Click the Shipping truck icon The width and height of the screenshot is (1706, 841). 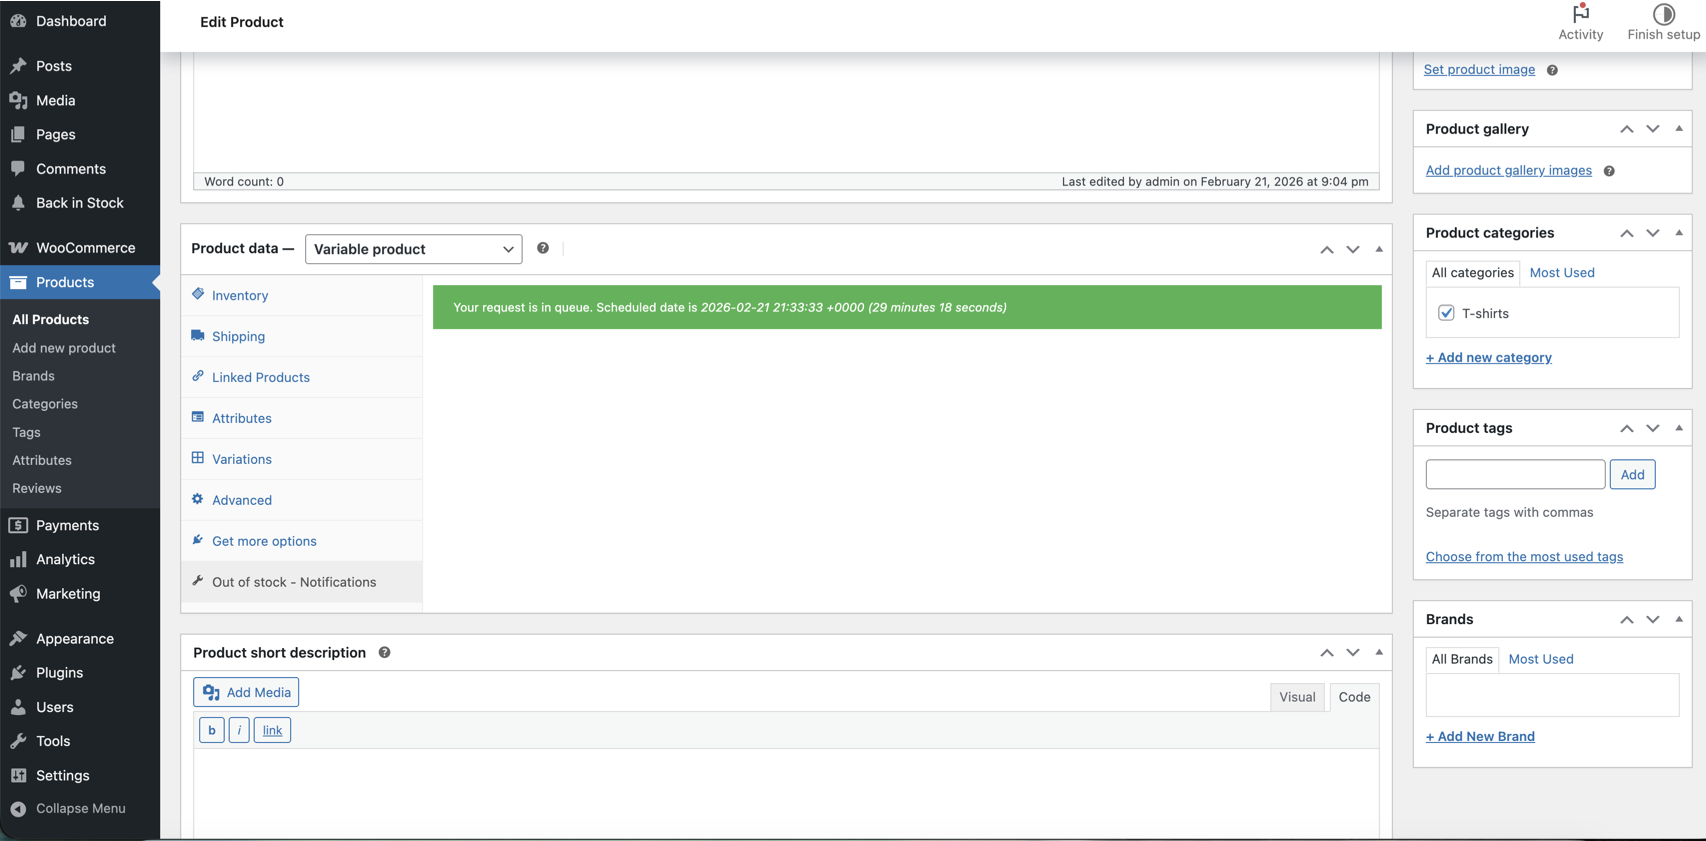click(198, 335)
